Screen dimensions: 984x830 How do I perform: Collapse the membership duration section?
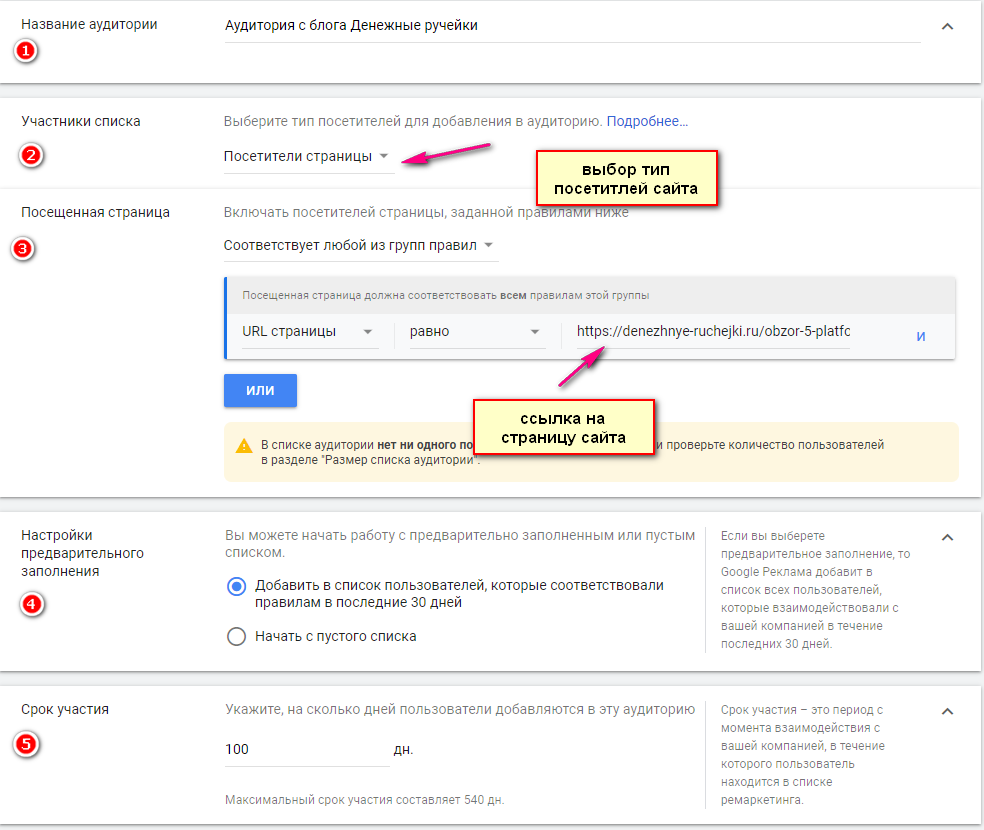pyautogui.click(x=948, y=711)
